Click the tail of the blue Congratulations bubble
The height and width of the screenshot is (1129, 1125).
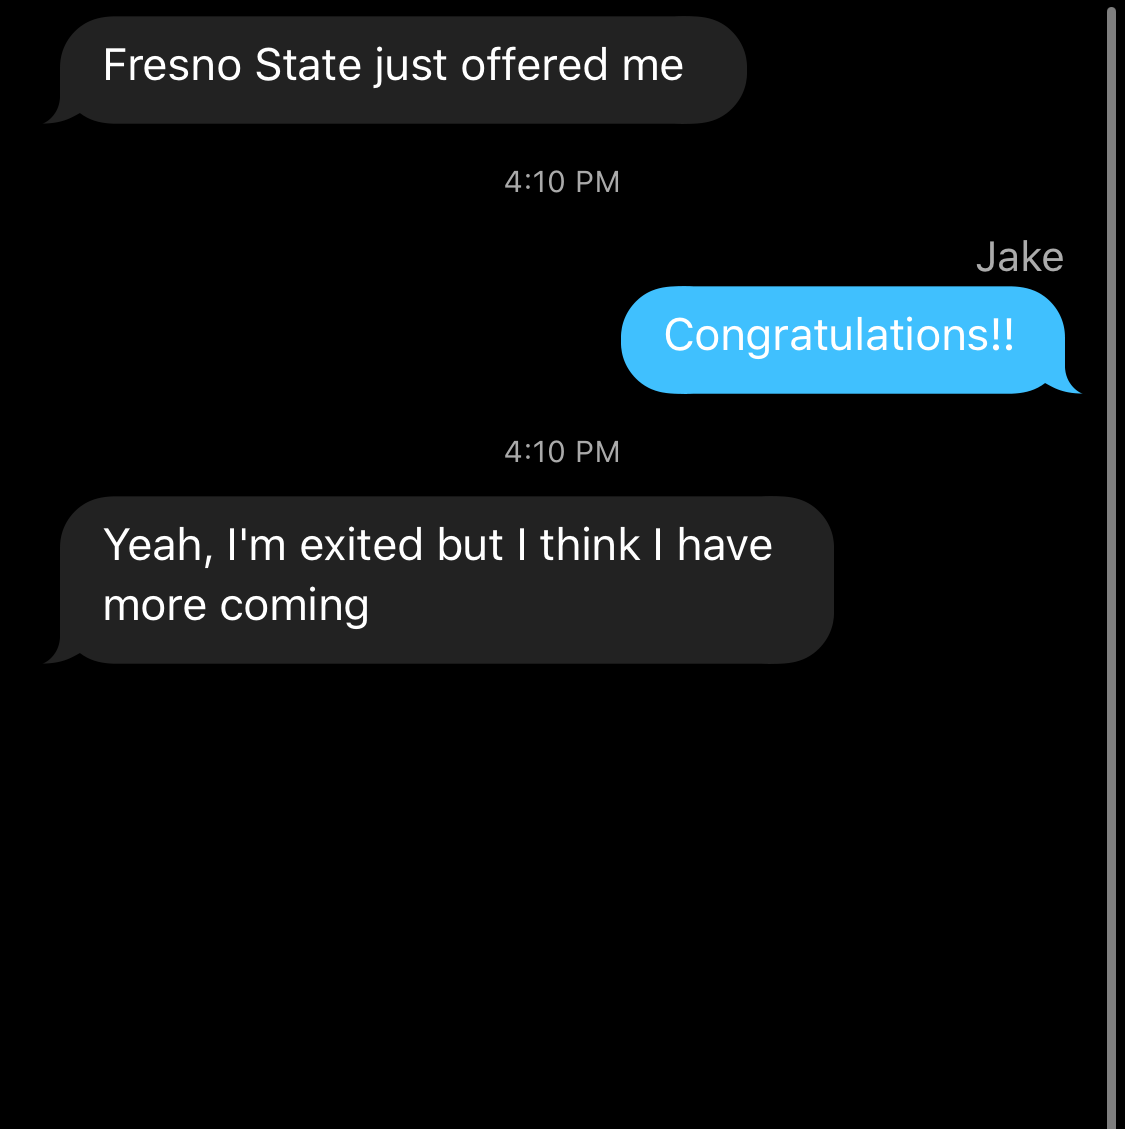(x=1070, y=387)
